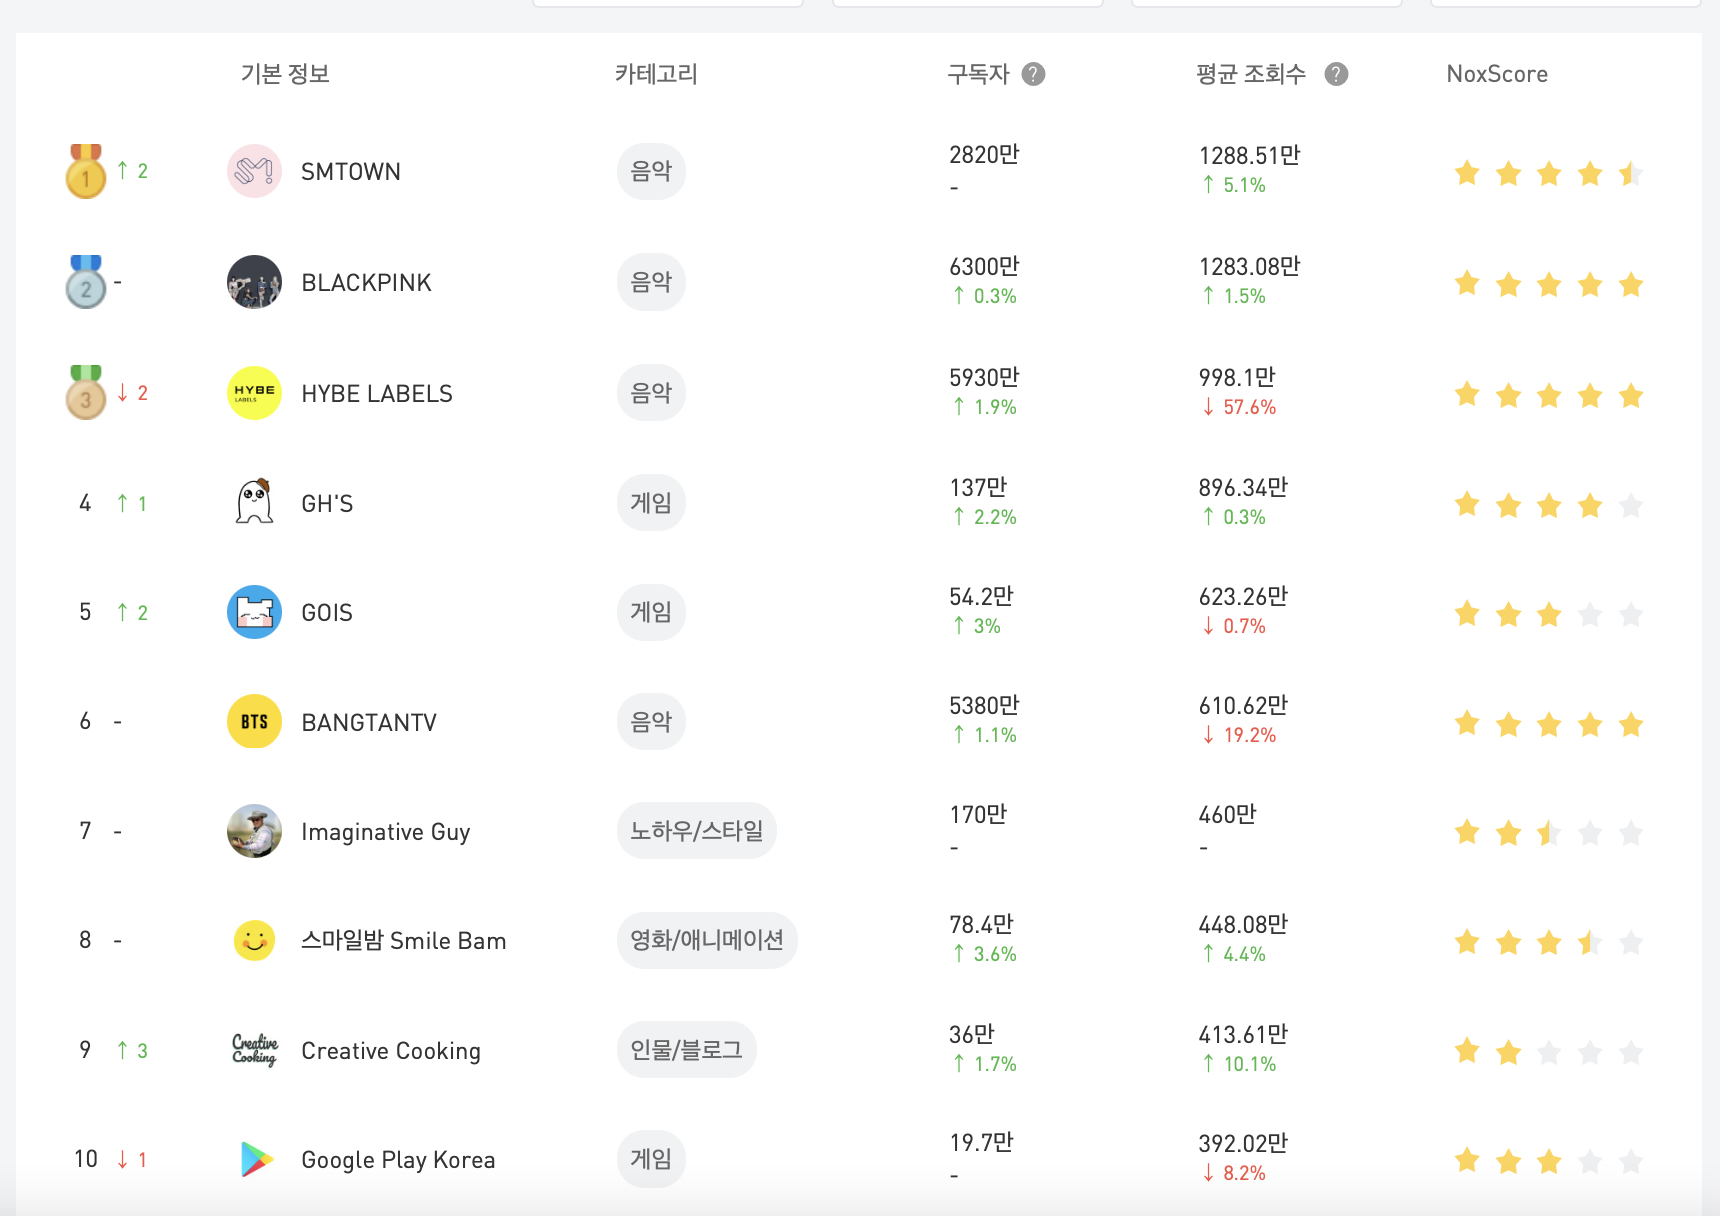Click the BLACKPINK channel profile image
Viewport: 1720px width, 1216px height.
254,281
